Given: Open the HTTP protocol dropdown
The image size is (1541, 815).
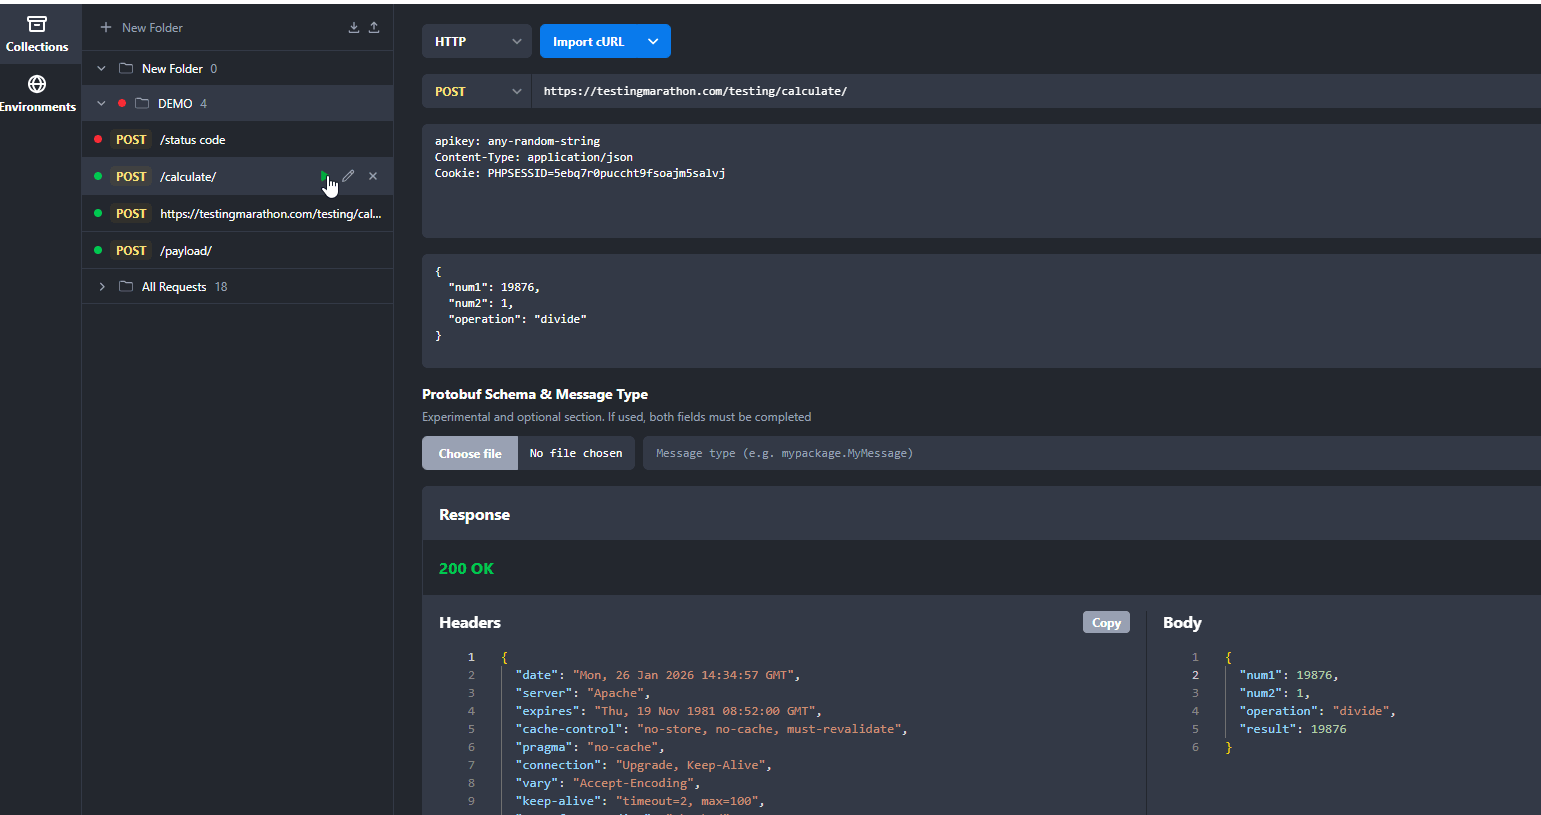Looking at the screenshot, I should point(476,41).
